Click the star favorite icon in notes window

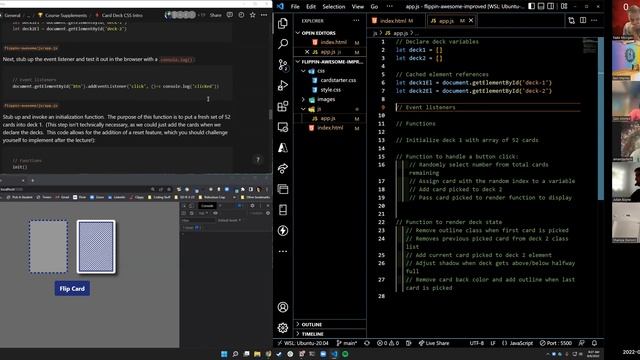pos(253,15)
